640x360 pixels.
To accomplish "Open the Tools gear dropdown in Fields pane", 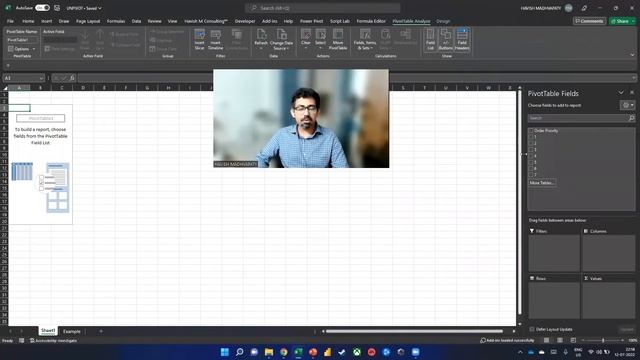I will pyautogui.click(x=627, y=105).
